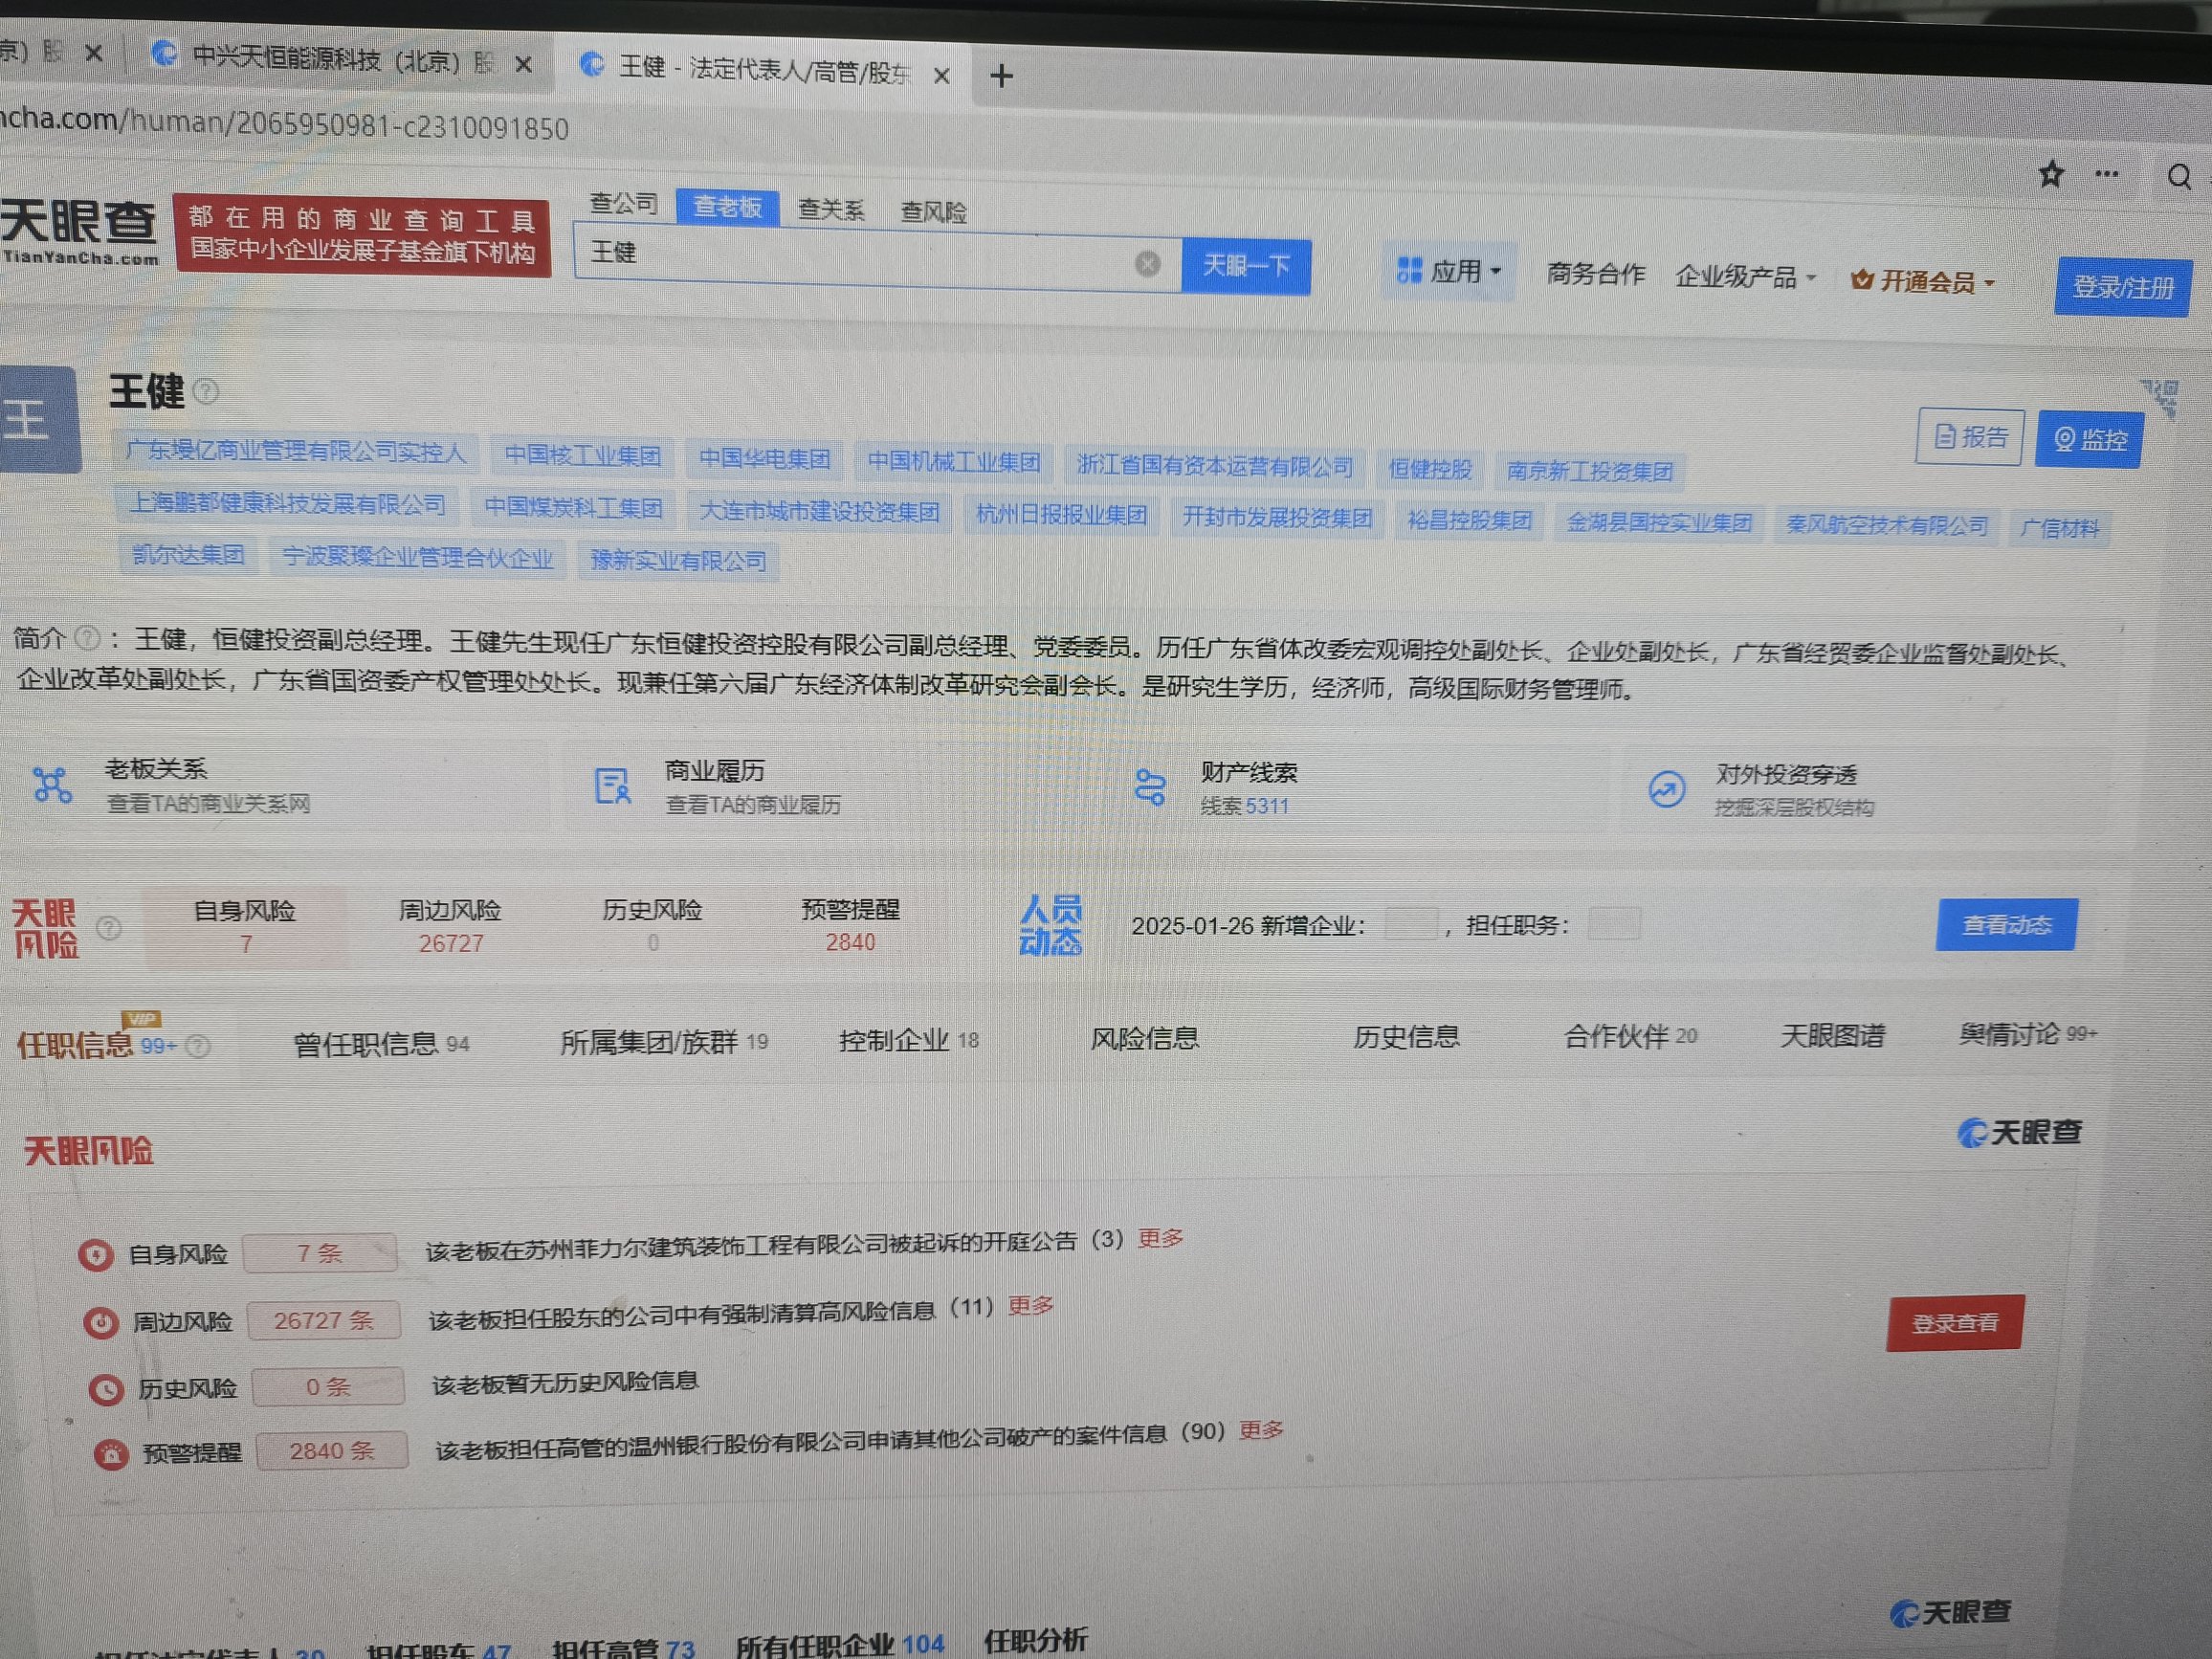
Task: Switch to the 合作伙伴 tab
Action: 1631,1036
